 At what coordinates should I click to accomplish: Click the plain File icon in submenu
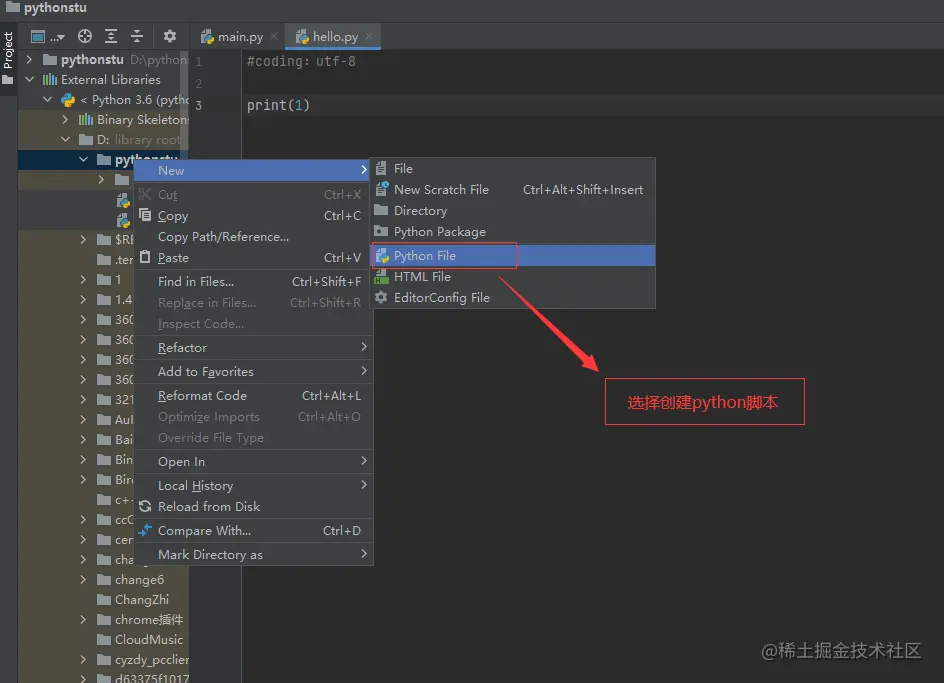pos(381,168)
